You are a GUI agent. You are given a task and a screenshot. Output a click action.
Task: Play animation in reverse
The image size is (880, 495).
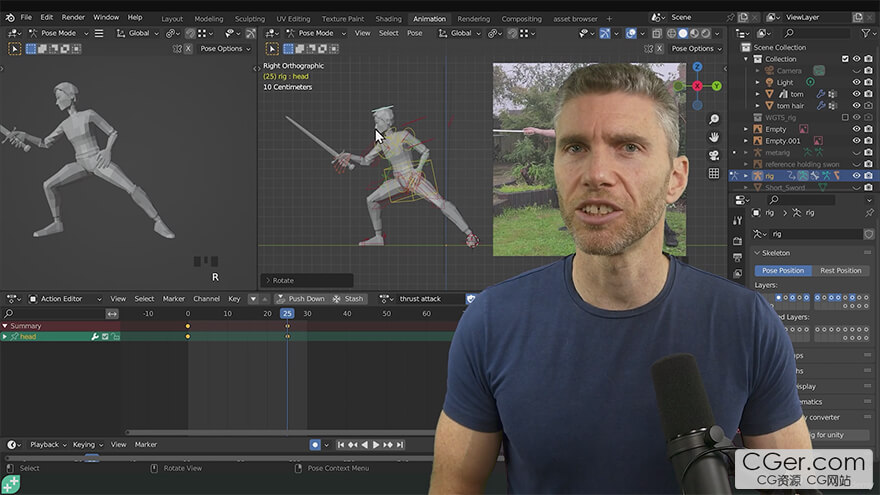pyautogui.click(x=364, y=444)
